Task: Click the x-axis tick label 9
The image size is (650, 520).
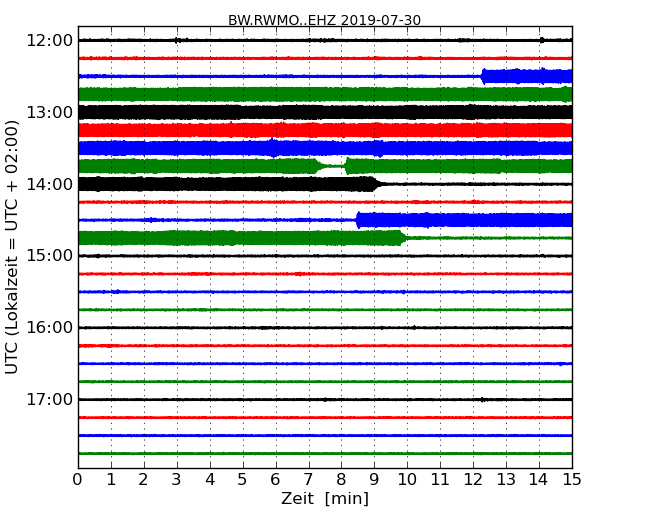Action: (x=374, y=480)
